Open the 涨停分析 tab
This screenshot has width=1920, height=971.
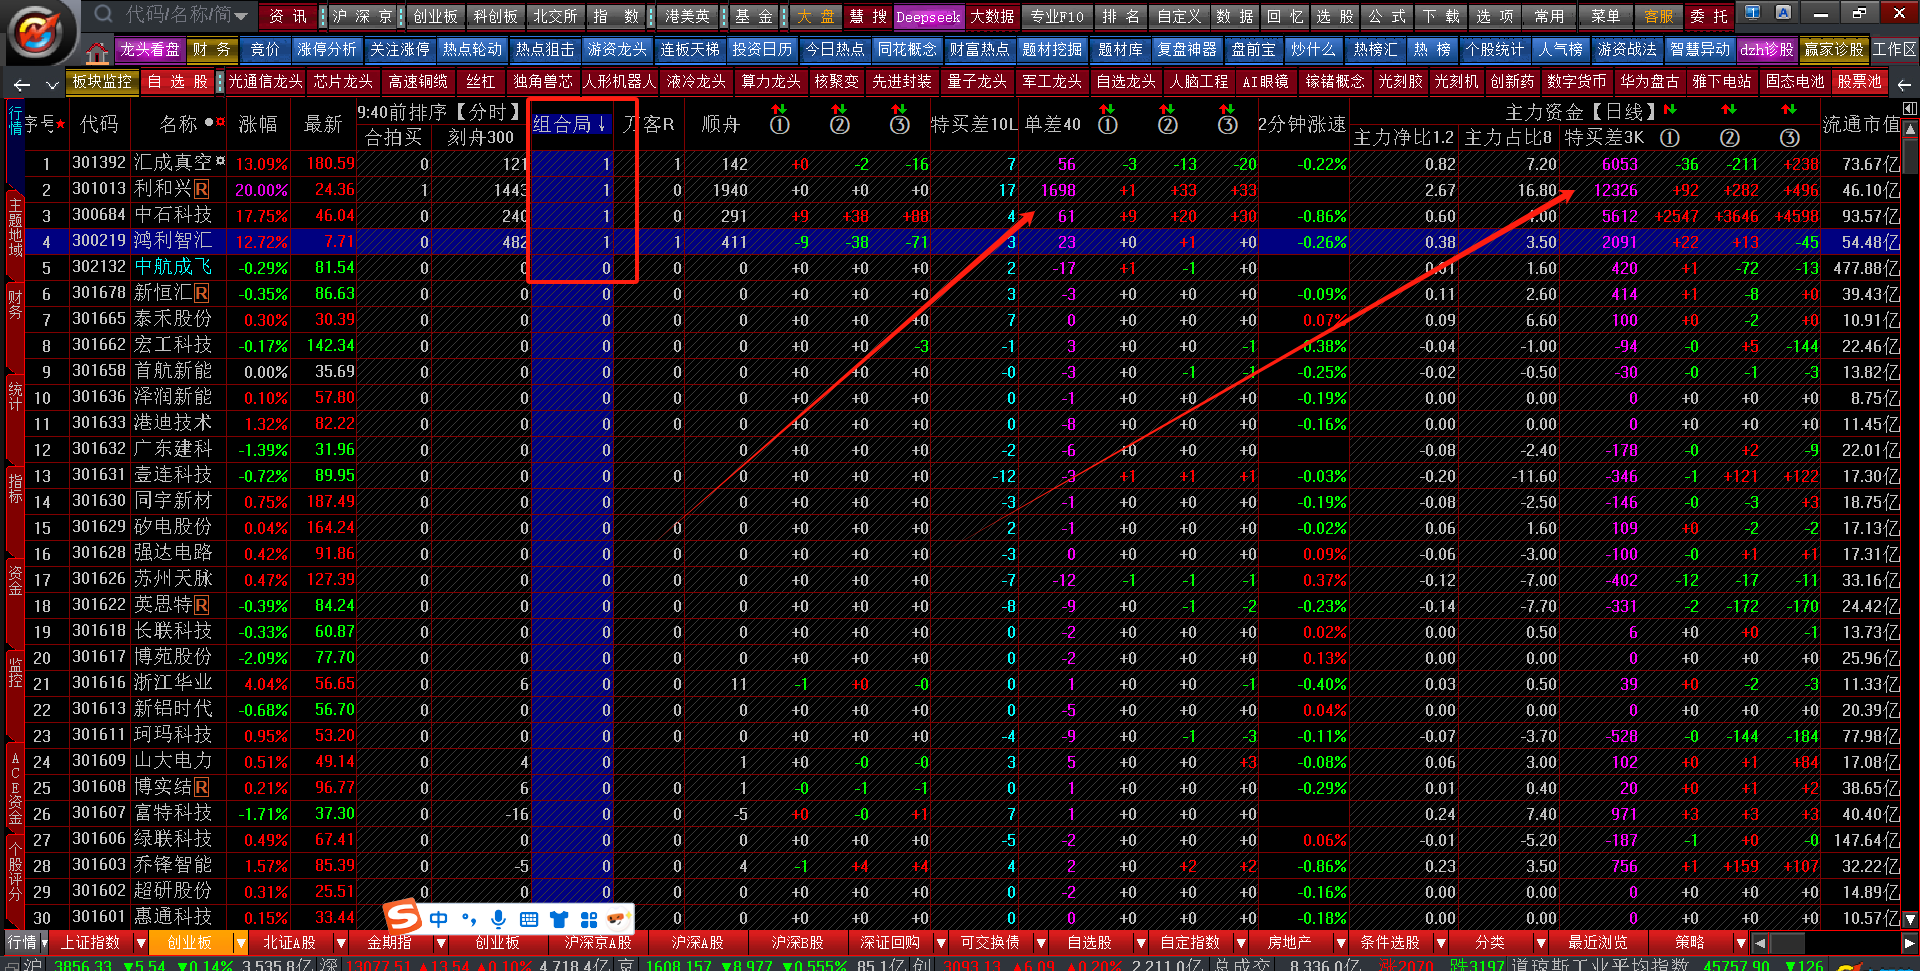pos(326,49)
